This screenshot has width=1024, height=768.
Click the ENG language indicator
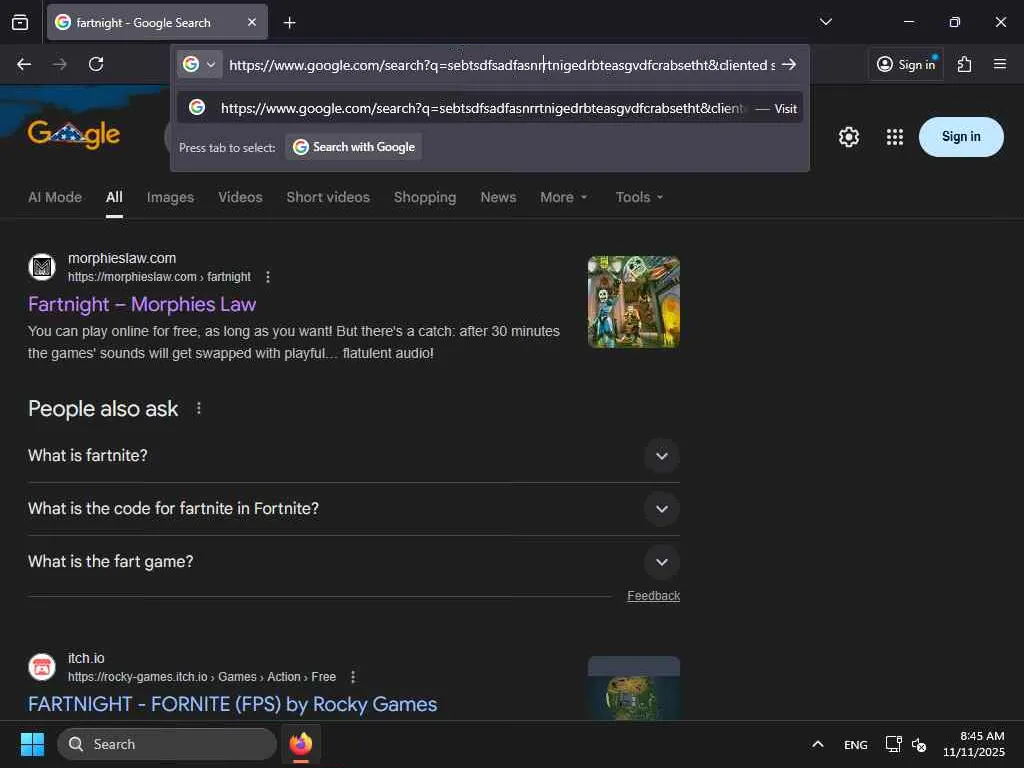(x=856, y=744)
